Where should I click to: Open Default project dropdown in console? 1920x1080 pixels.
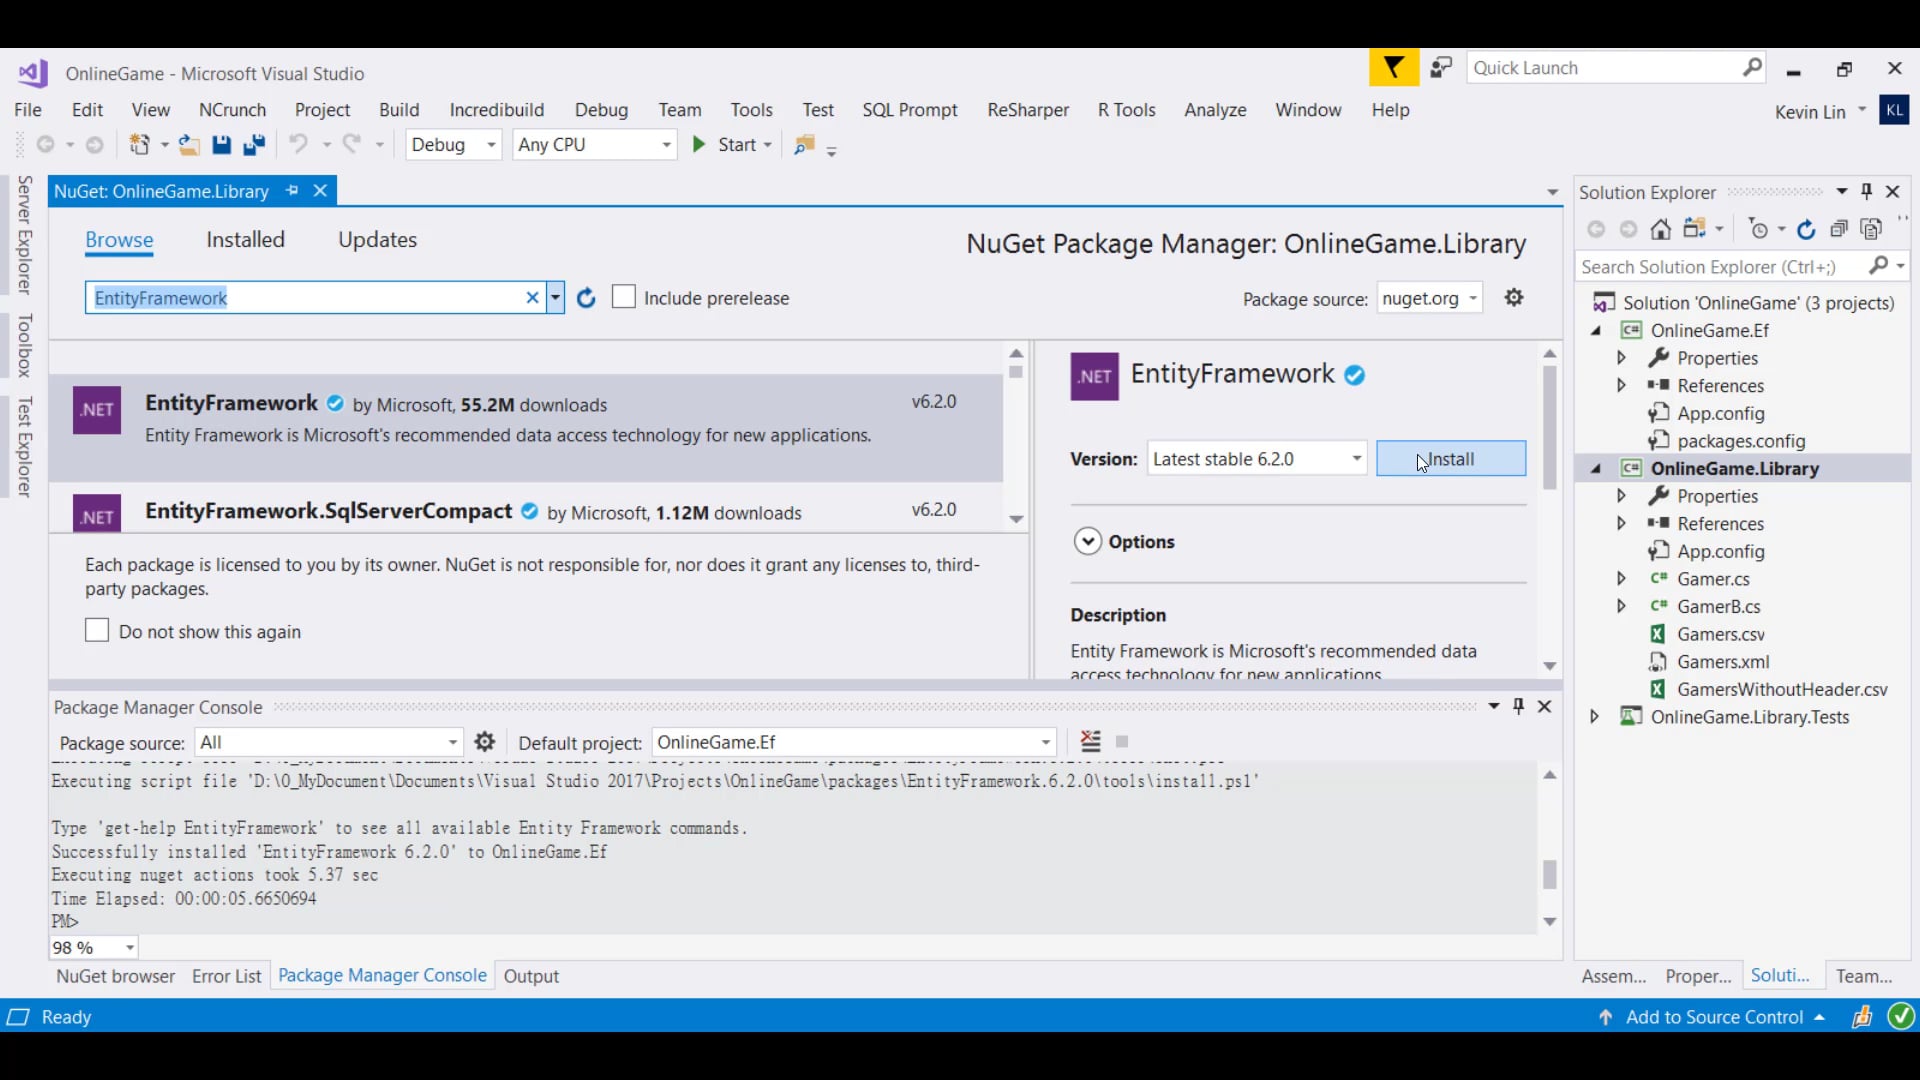[1045, 742]
